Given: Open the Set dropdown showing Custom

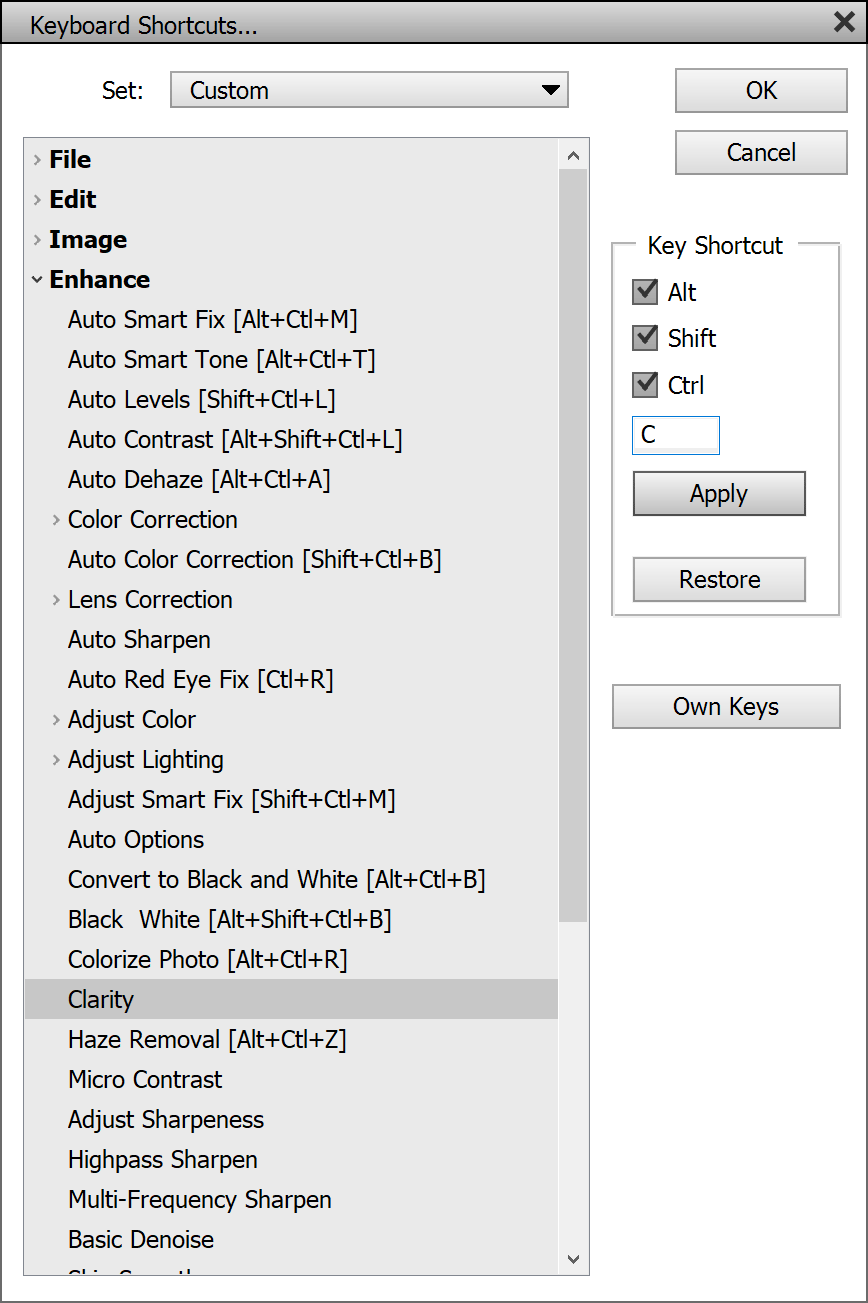Looking at the screenshot, I should (369, 90).
